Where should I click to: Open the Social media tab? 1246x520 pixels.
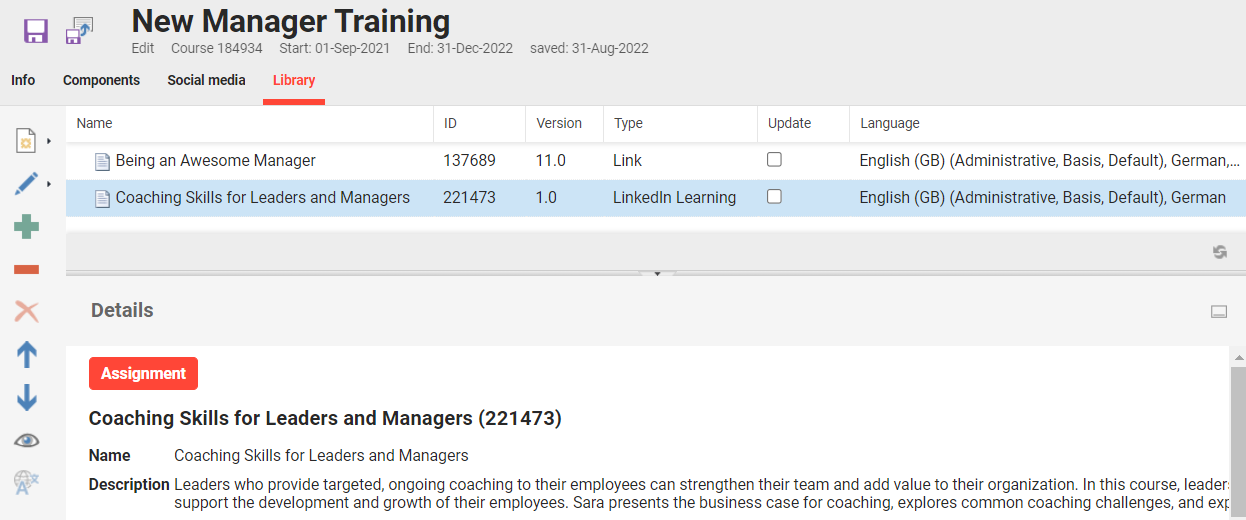(x=206, y=80)
